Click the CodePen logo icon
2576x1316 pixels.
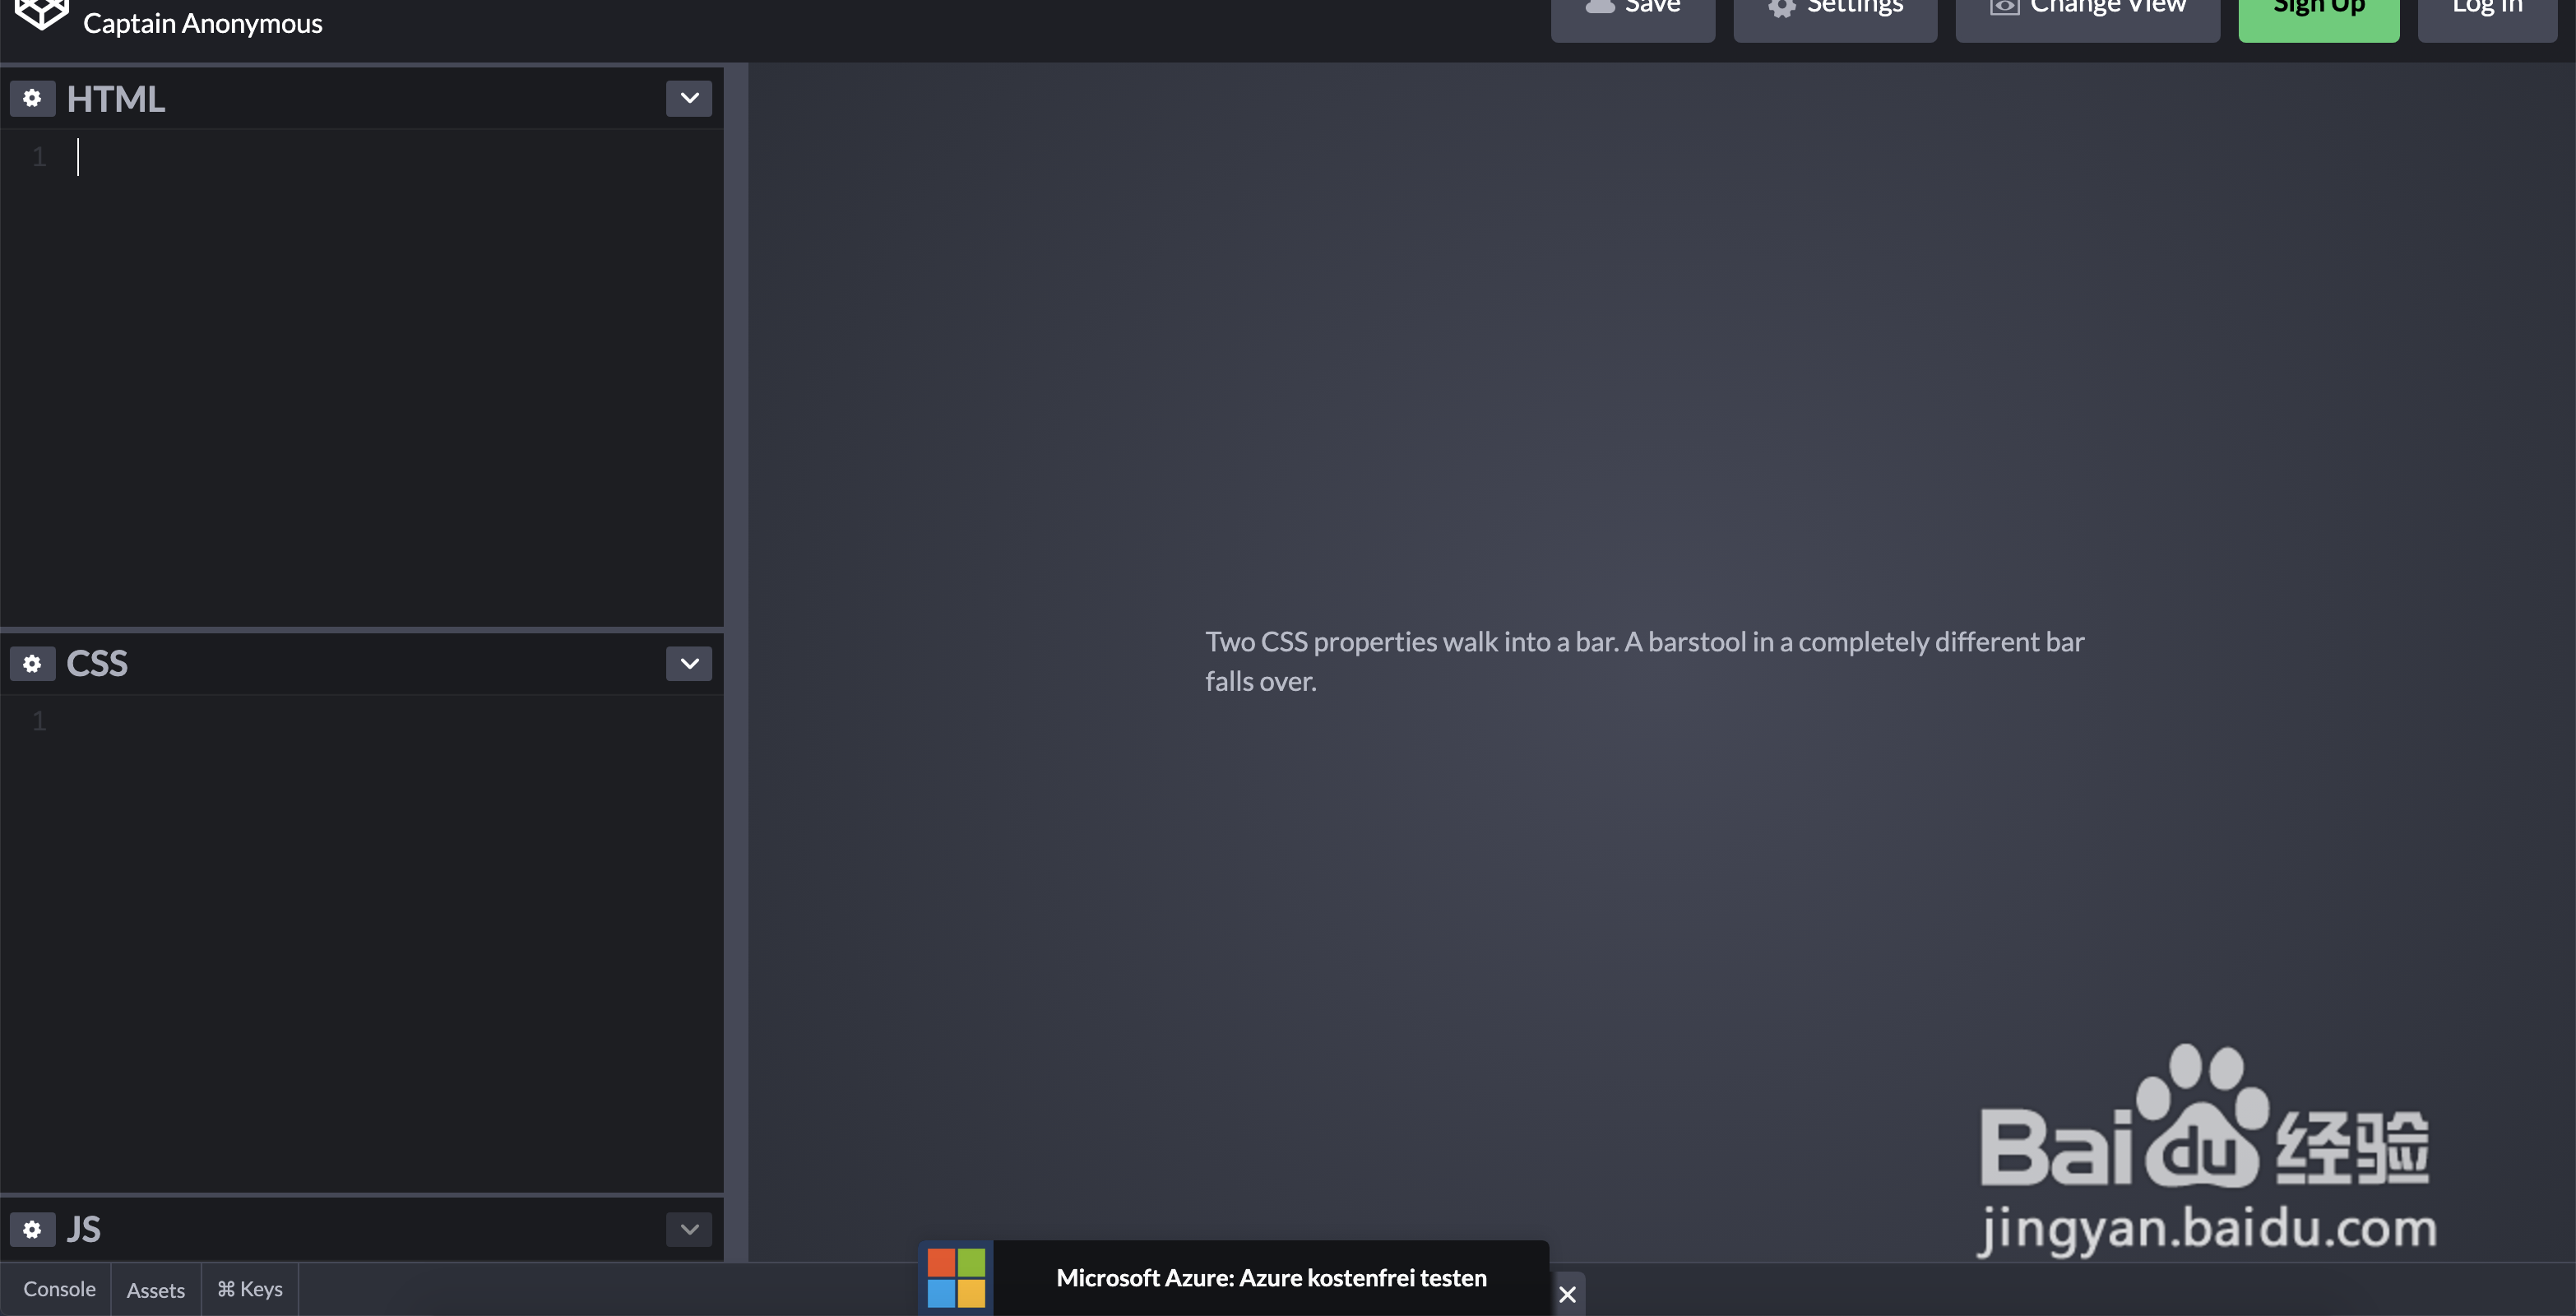pos(41,14)
